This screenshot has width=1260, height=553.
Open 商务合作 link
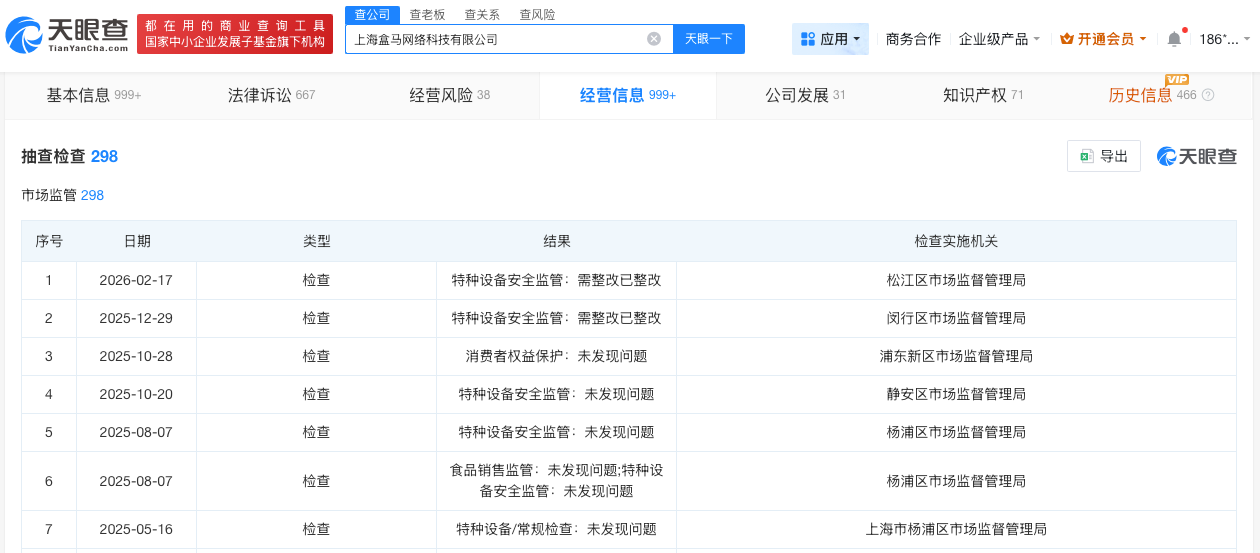pos(913,39)
